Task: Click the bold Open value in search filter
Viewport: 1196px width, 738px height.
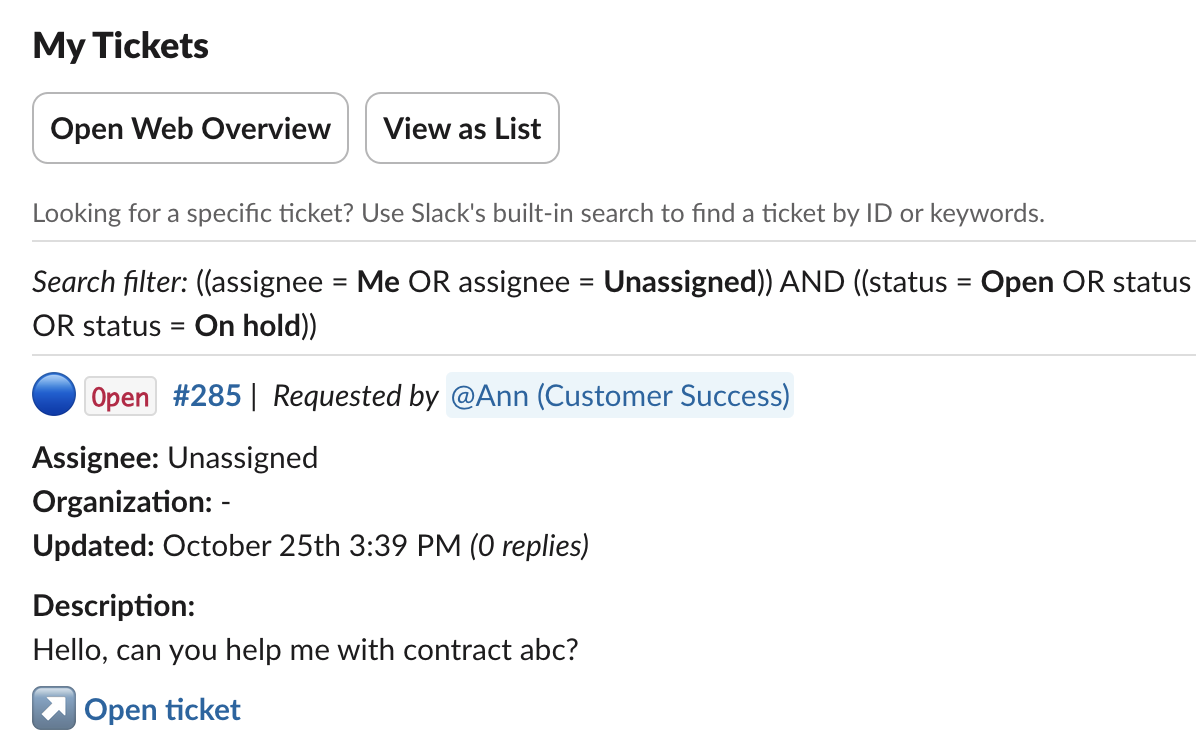Action: click(1017, 282)
